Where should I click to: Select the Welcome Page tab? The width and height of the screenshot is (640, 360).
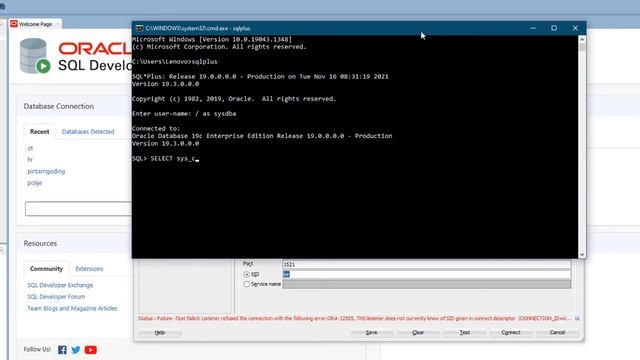point(36,24)
